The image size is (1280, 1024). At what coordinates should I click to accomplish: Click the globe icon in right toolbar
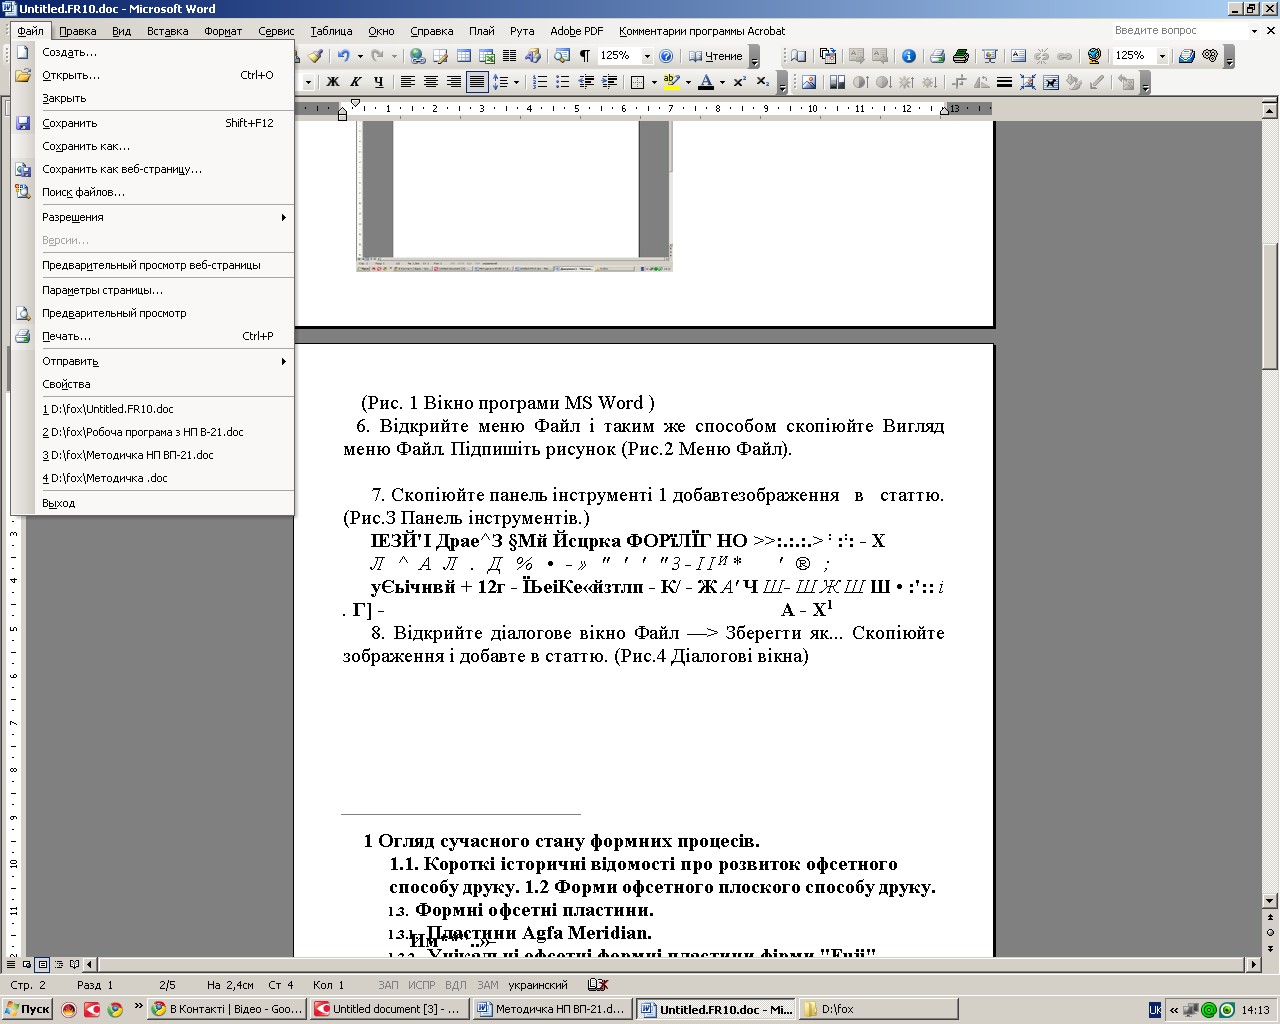pyautogui.click(x=1093, y=56)
